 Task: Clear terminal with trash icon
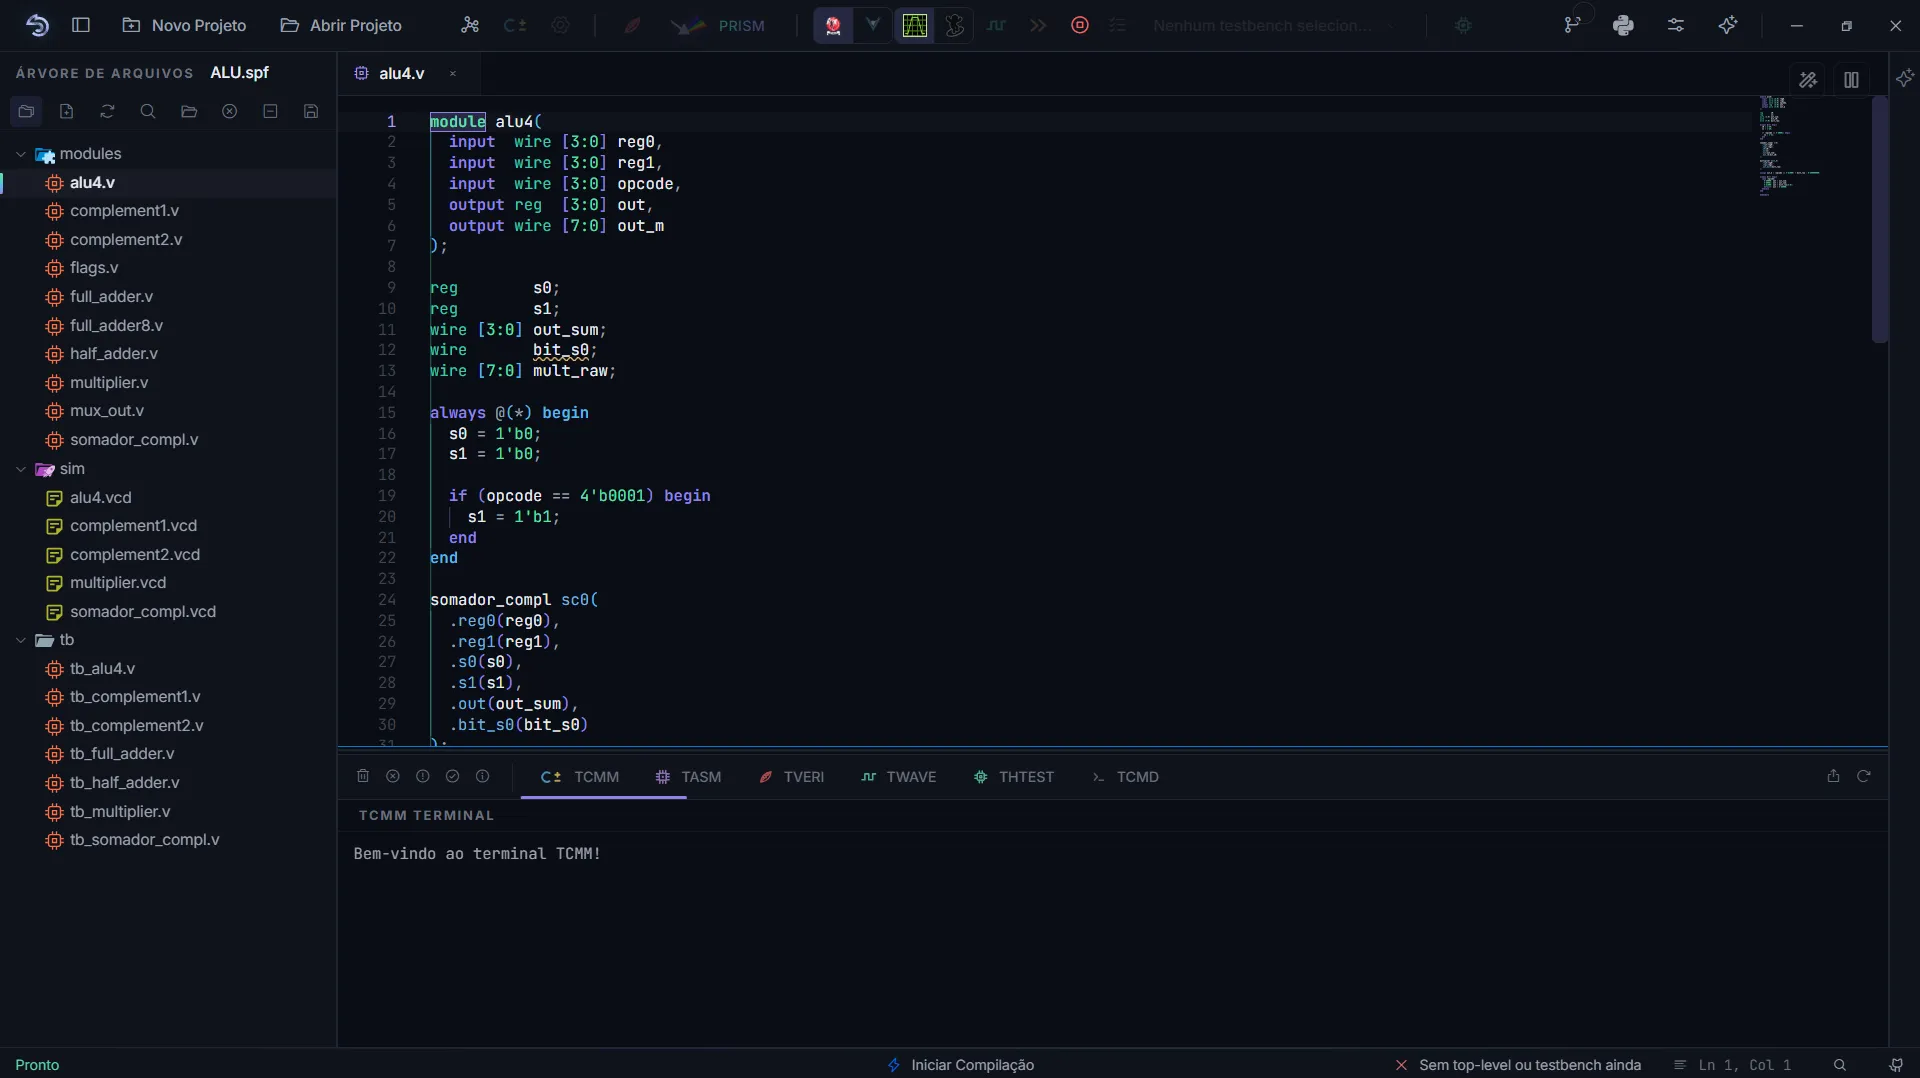tap(363, 777)
